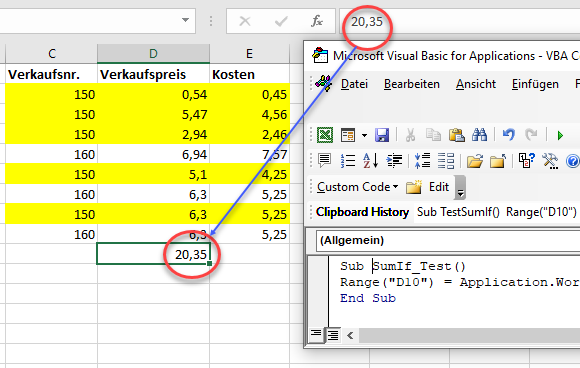Image resolution: width=580 pixels, height=368 pixels.
Task: Save the workbook with the floppy disk icon
Action: click(382, 135)
